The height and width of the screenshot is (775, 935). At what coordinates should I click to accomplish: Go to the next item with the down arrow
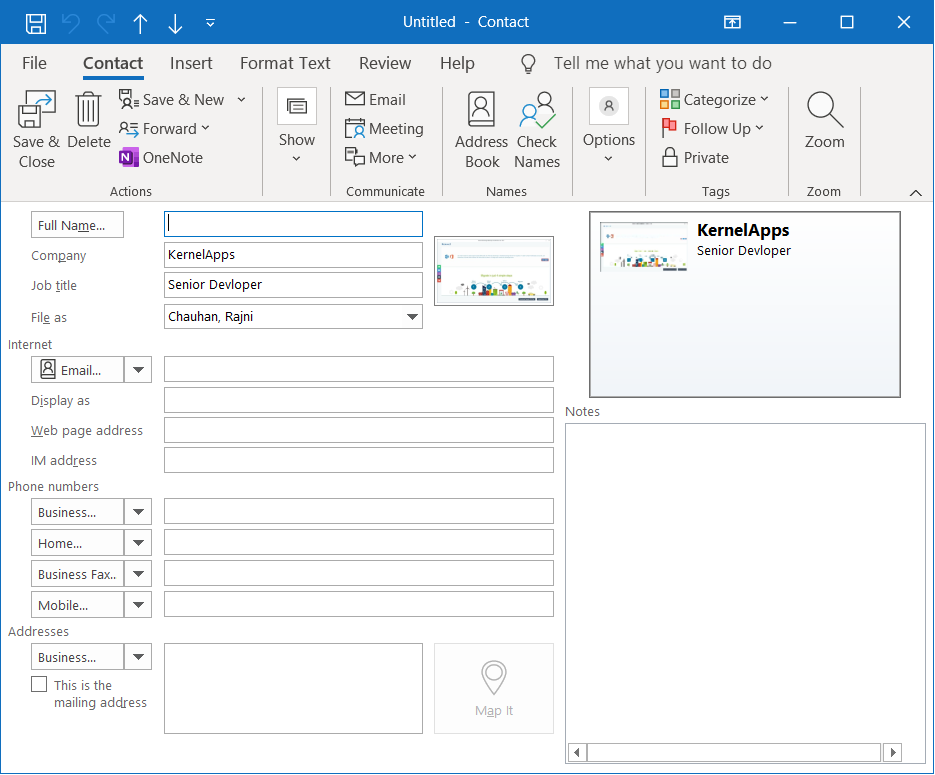175,23
